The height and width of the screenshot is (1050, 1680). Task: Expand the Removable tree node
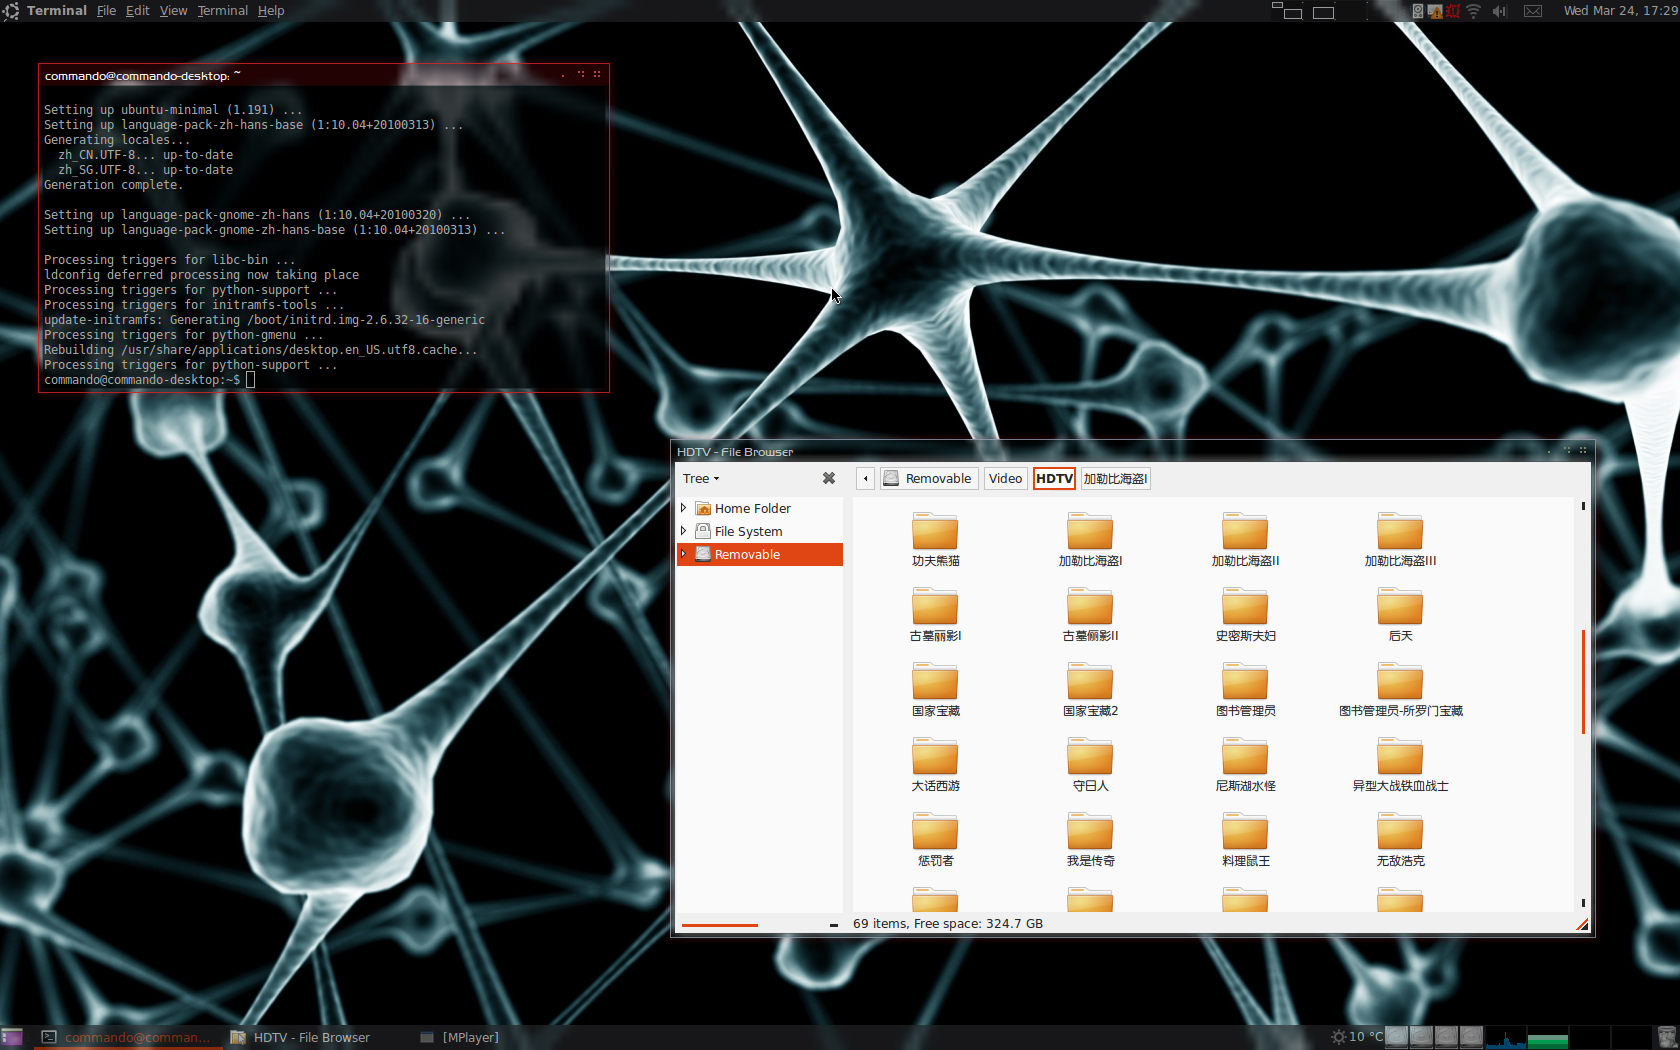(684, 554)
